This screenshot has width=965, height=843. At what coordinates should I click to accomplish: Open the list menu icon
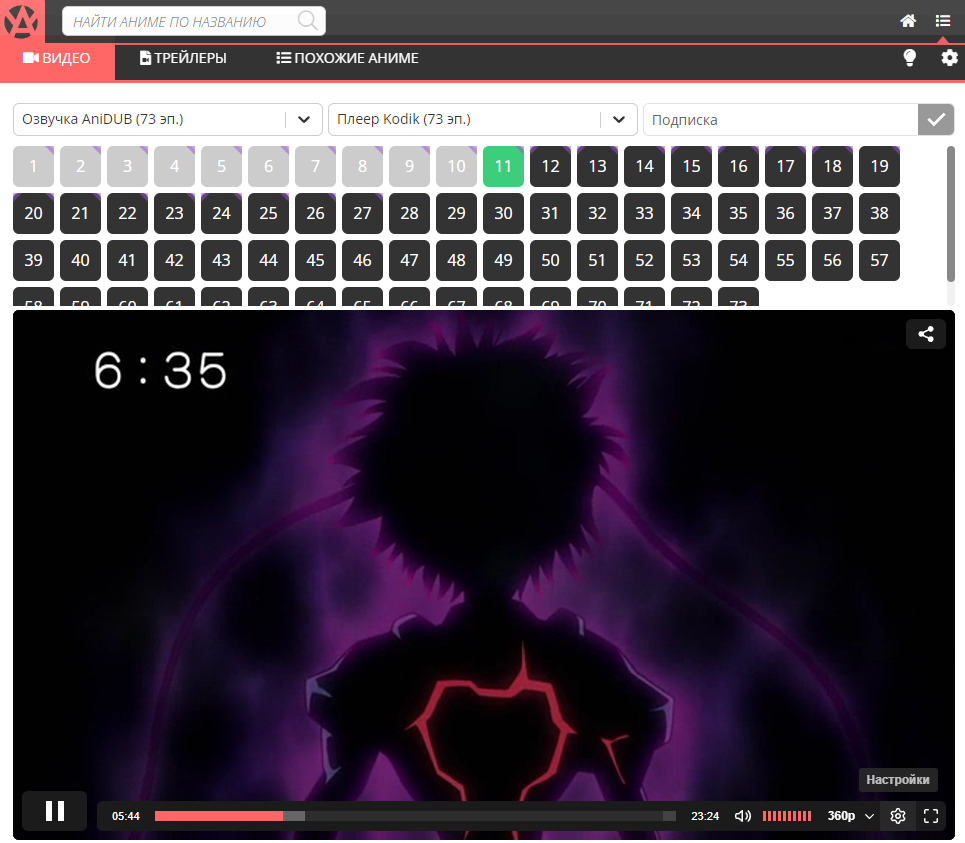point(942,20)
